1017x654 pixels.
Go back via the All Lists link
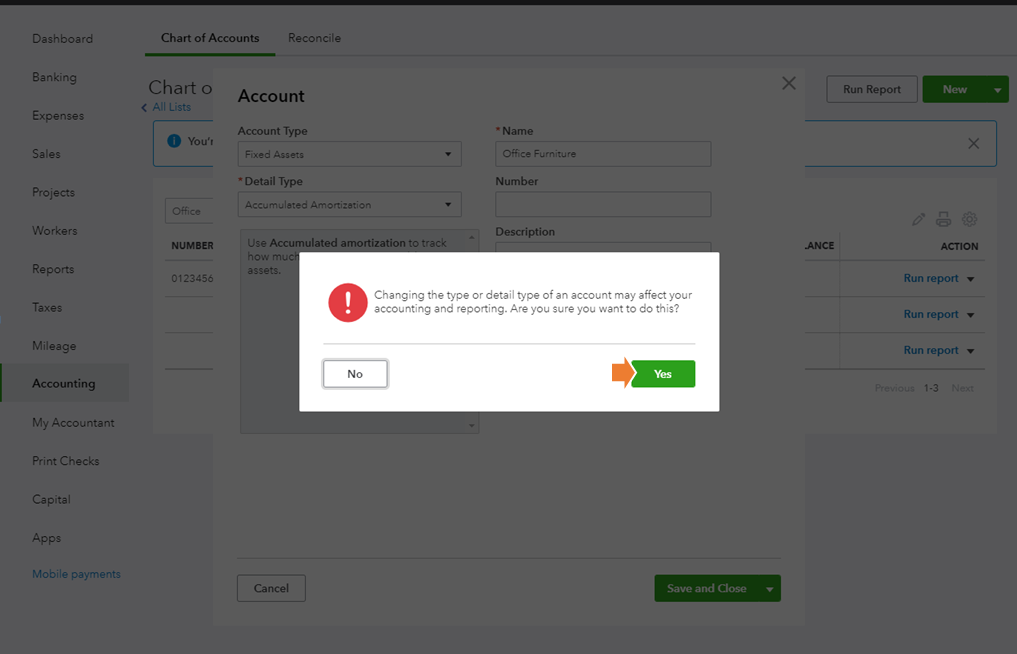pyautogui.click(x=171, y=107)
